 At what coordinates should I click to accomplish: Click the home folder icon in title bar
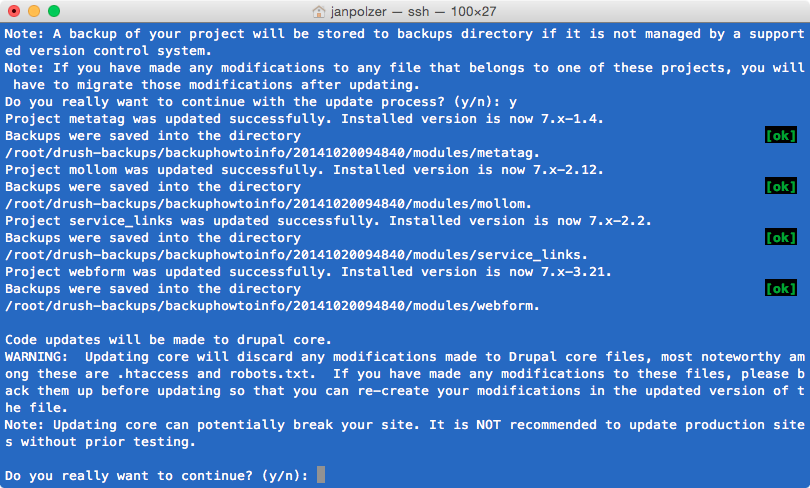point(319,11)
